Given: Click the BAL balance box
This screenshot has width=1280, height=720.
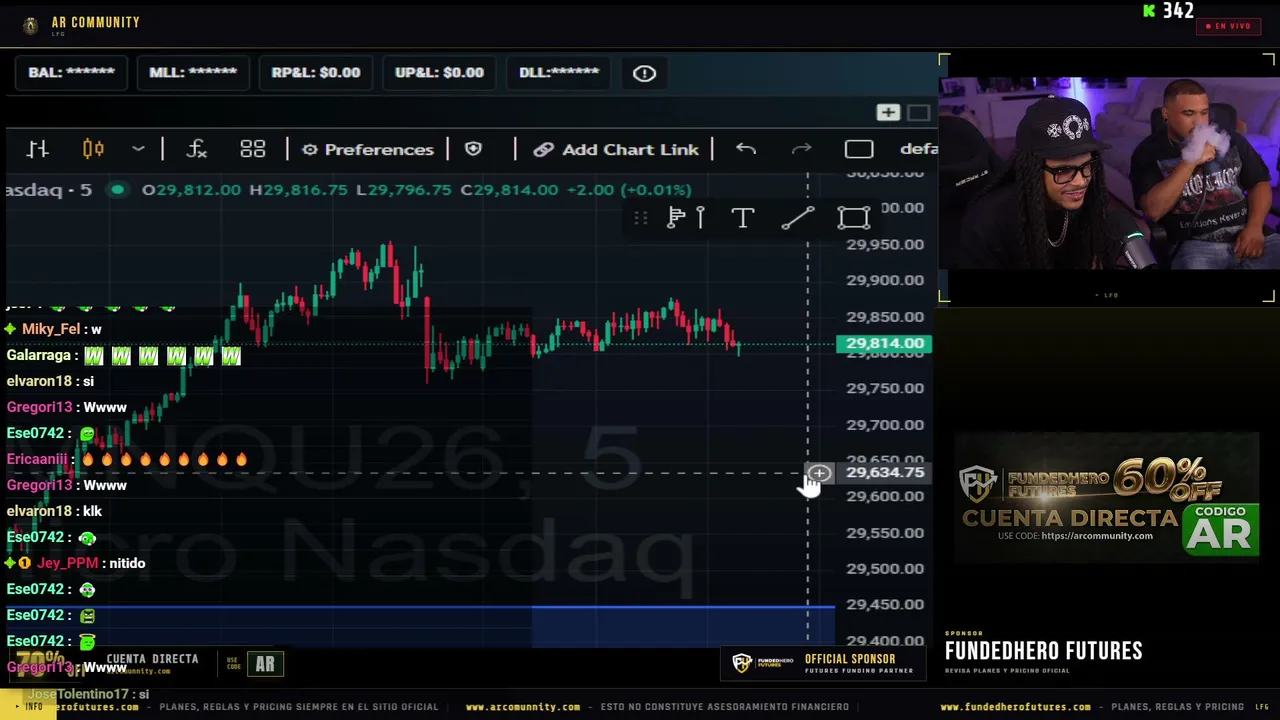Looking at the screenshot, I should 71,72.
